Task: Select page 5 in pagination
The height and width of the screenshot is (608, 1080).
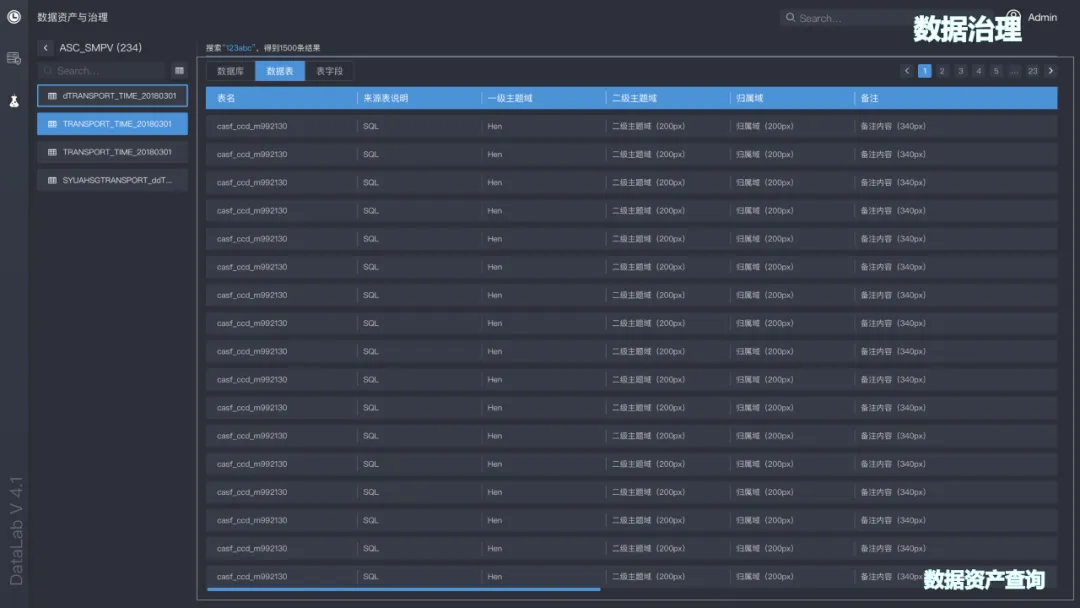Action: [996, 71]
